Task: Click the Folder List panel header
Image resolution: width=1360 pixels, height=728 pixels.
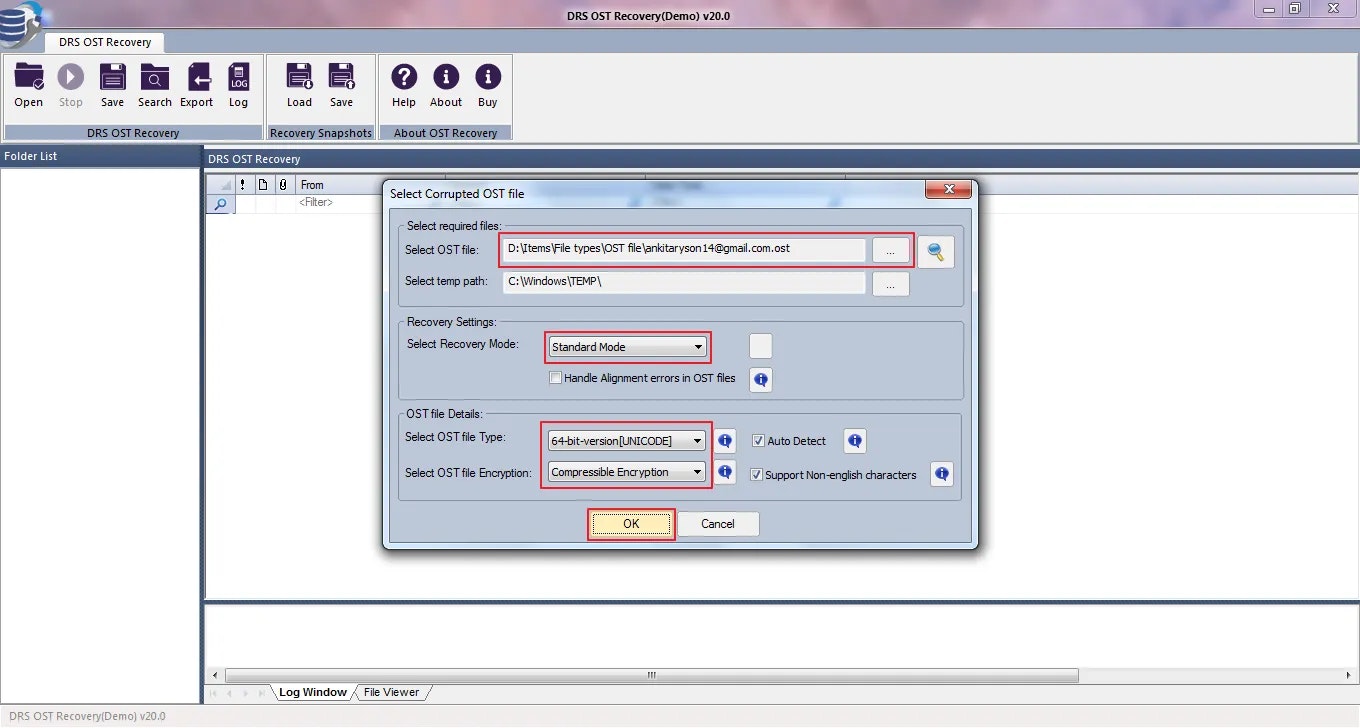Action: click(x=100, y=156)
